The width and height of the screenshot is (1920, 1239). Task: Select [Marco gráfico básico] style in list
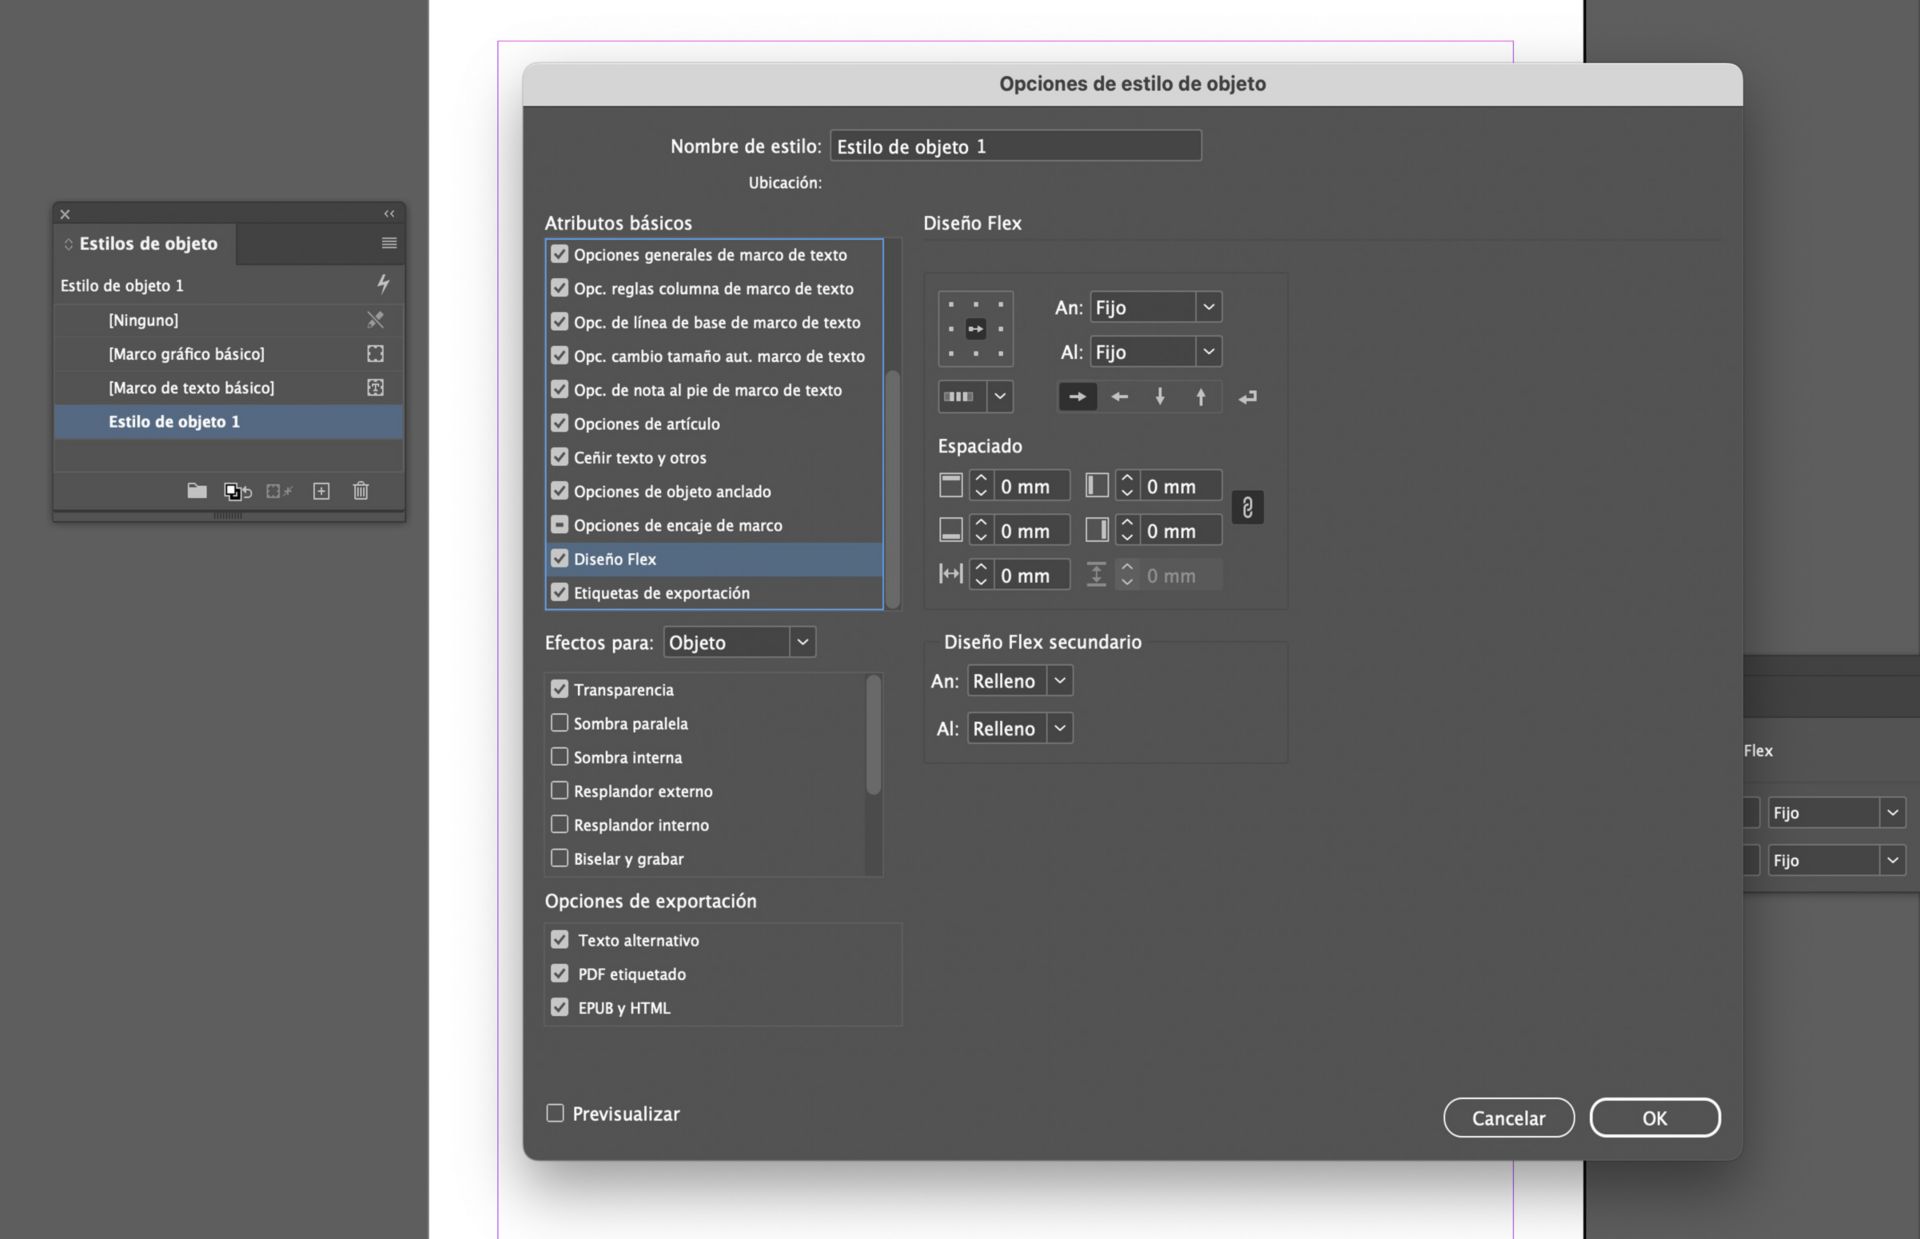[x=187, y=354]
